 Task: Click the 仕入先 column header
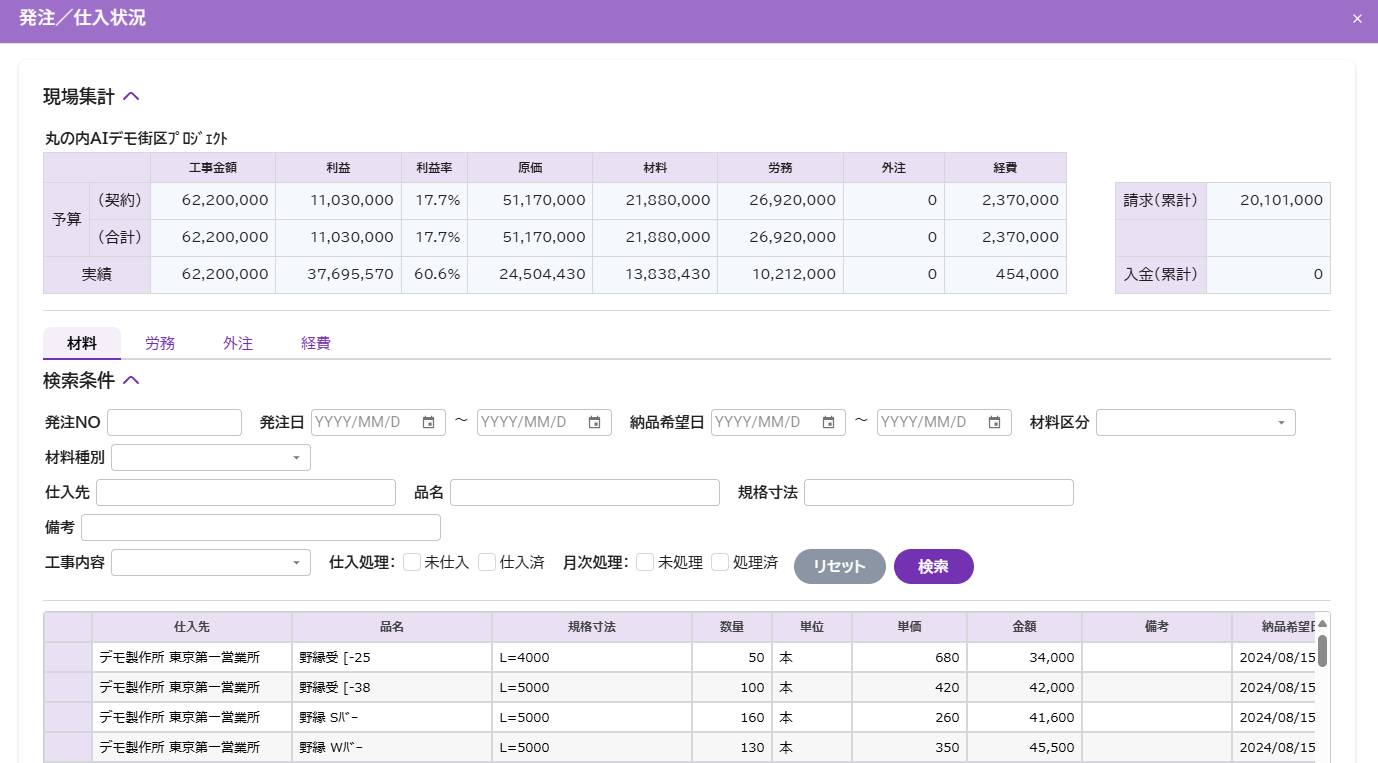[192, 627]
